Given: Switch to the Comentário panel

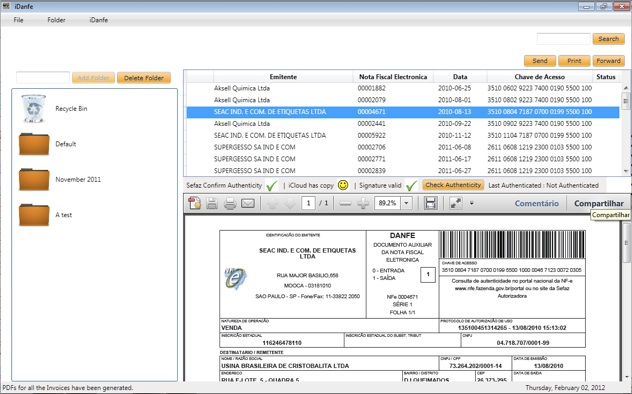Looking at the screenshot, I should [536, 203].
